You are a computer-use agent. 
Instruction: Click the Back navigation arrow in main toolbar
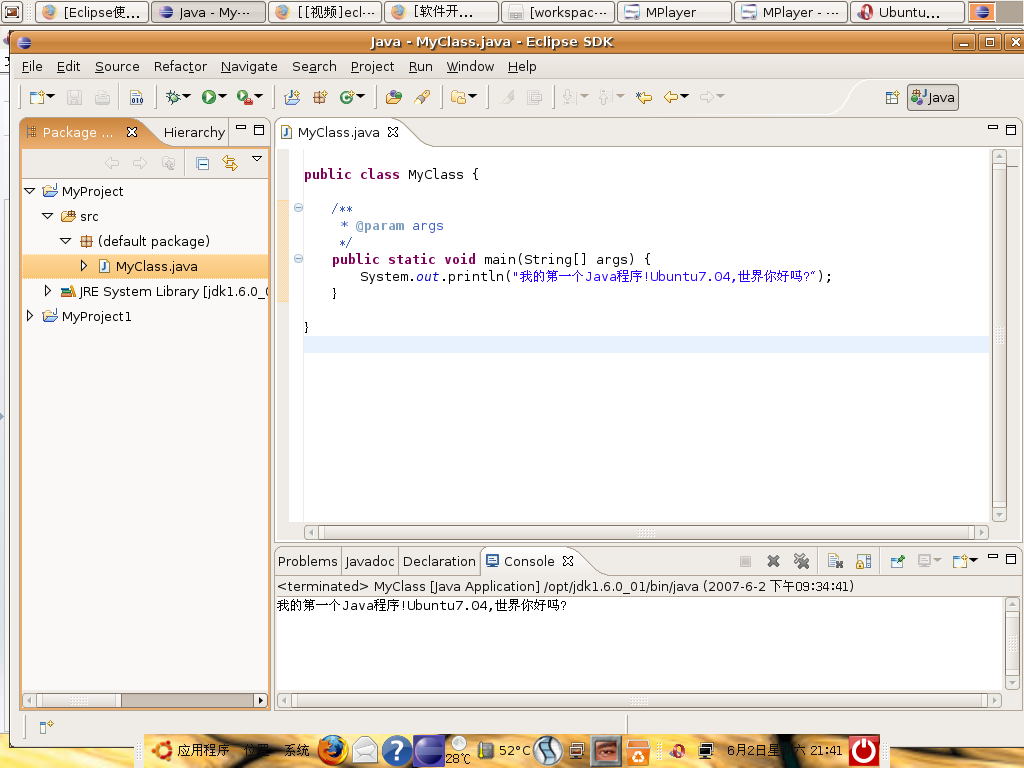[671, 97]
